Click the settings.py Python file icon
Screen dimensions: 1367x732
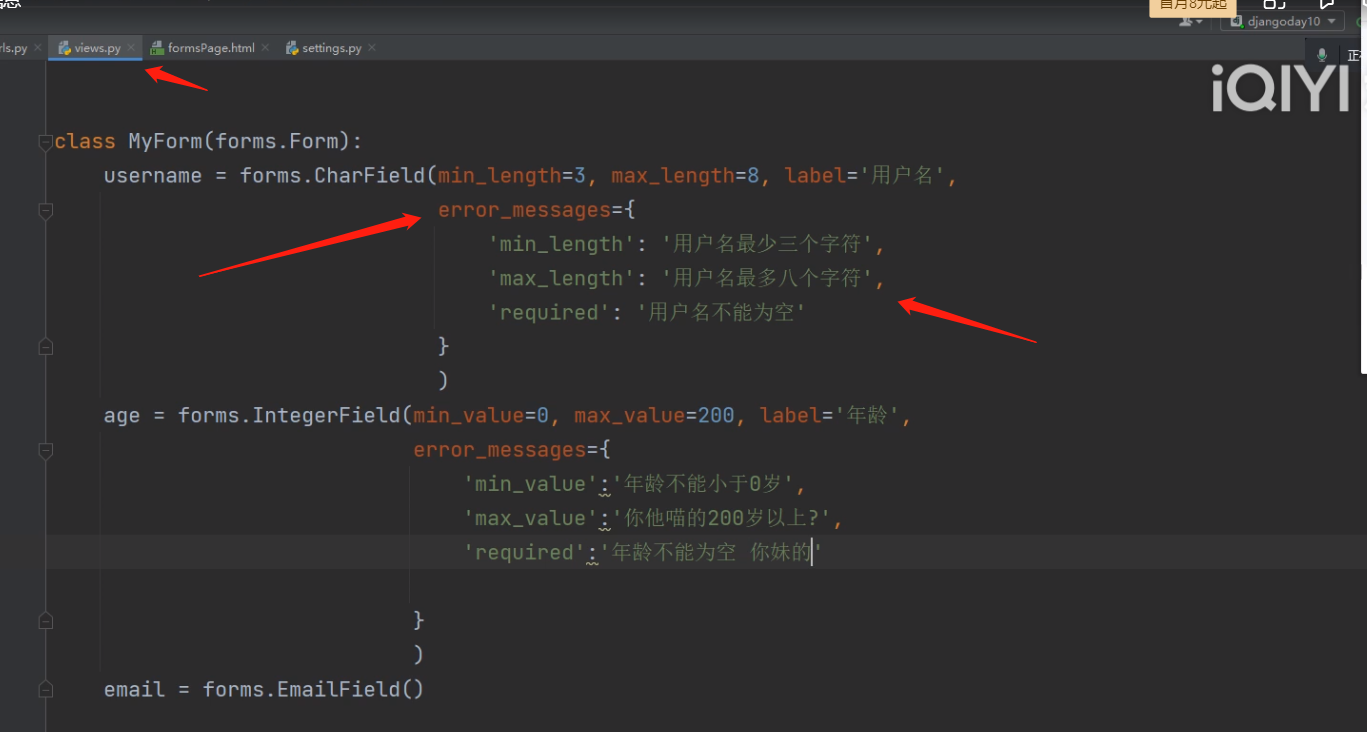[292, 48]
